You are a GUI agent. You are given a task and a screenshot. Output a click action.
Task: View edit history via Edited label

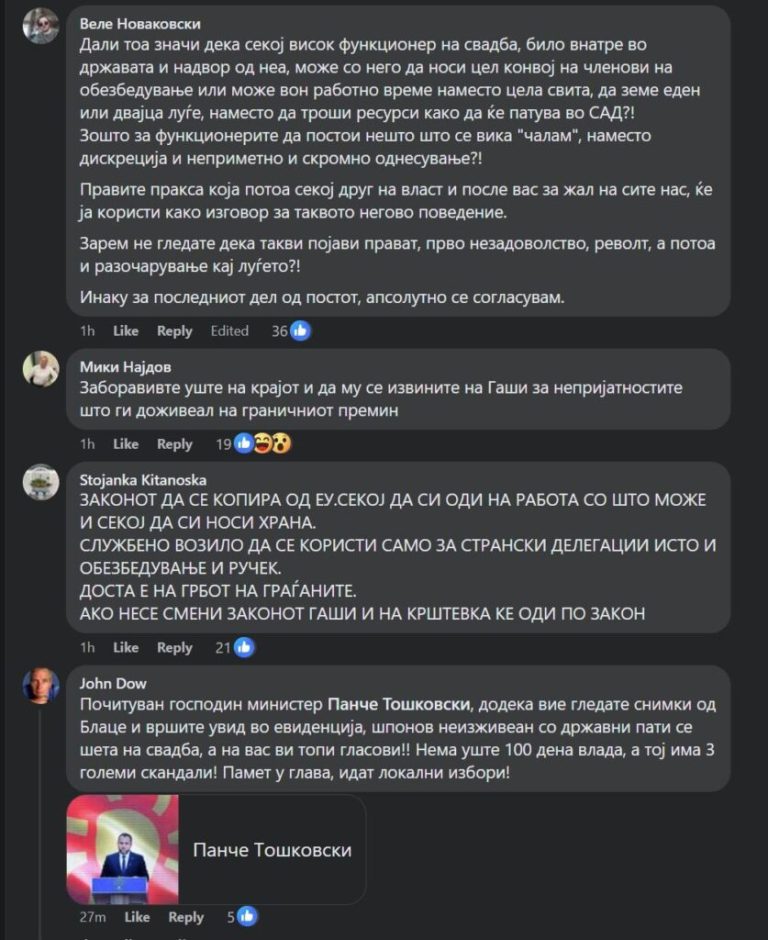(x=230, y=331)
